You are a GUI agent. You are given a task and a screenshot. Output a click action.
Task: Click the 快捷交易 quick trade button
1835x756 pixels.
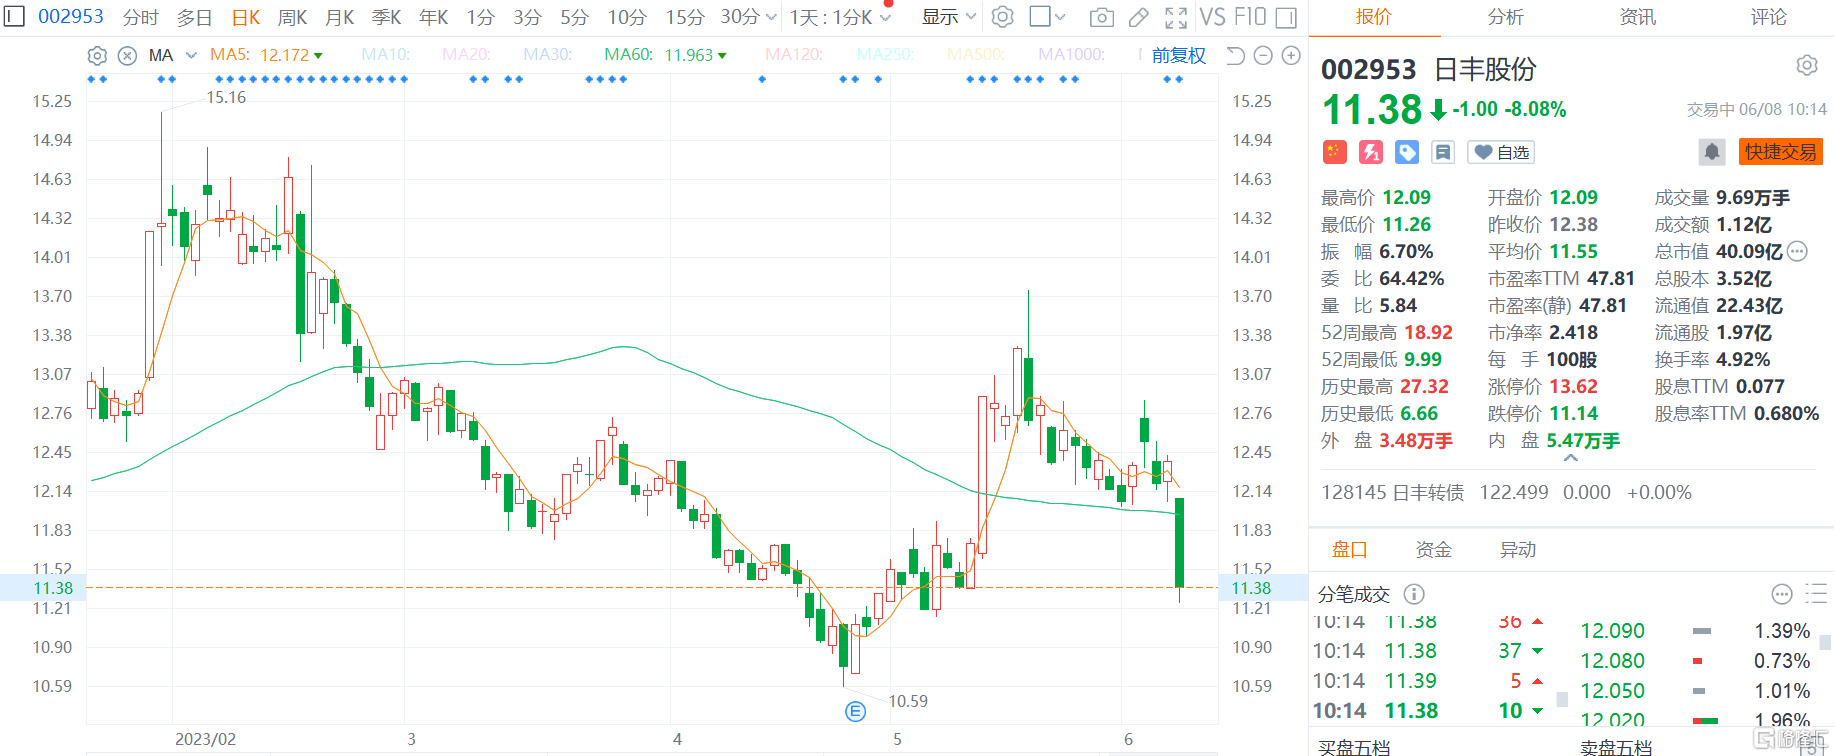pos(1780,152)
